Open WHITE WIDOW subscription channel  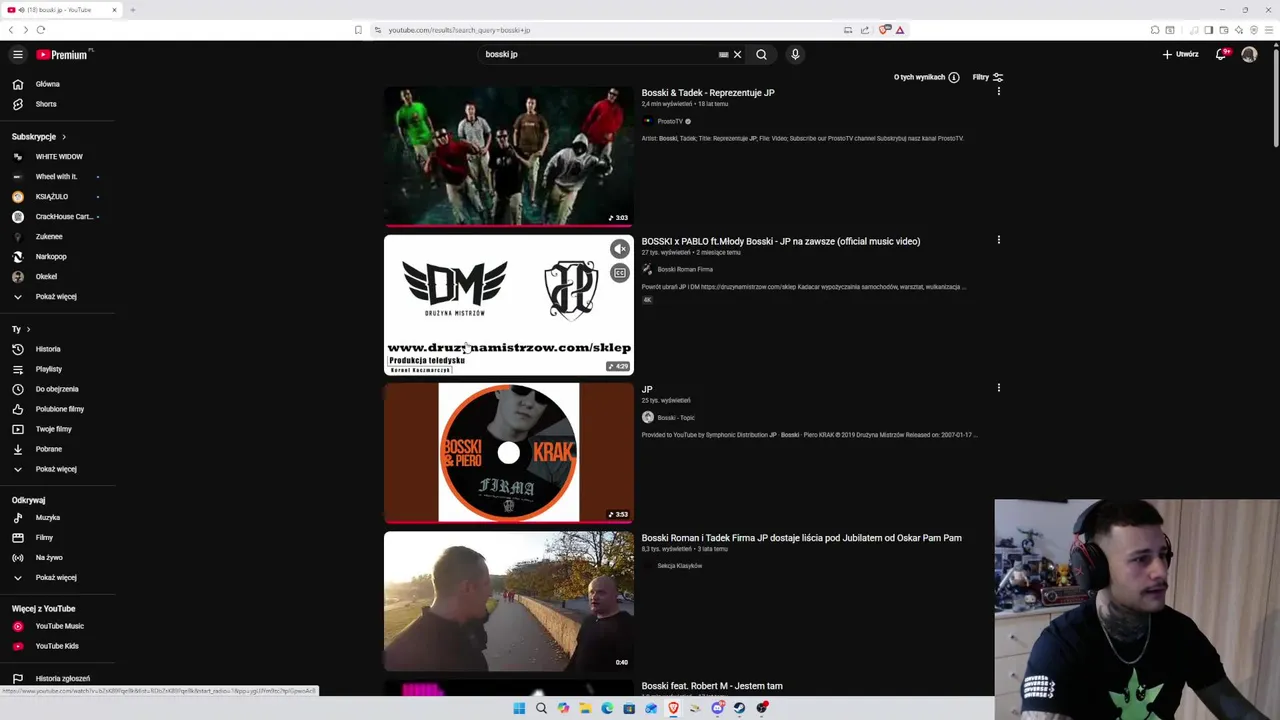[x=57, y=157]
